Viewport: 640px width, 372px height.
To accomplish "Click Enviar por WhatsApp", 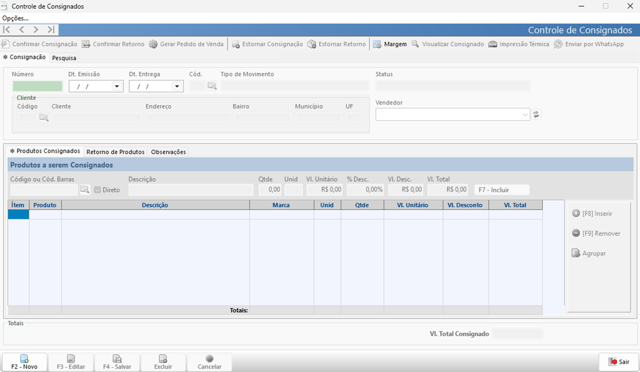I will point(589,44).
